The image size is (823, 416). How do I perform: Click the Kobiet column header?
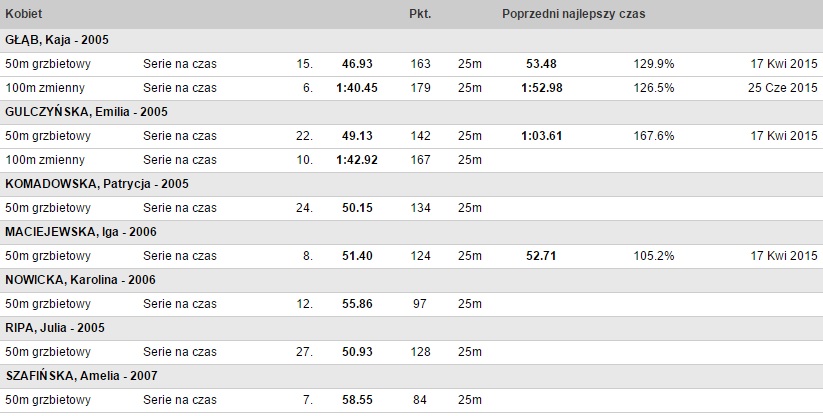pos(24,14)
